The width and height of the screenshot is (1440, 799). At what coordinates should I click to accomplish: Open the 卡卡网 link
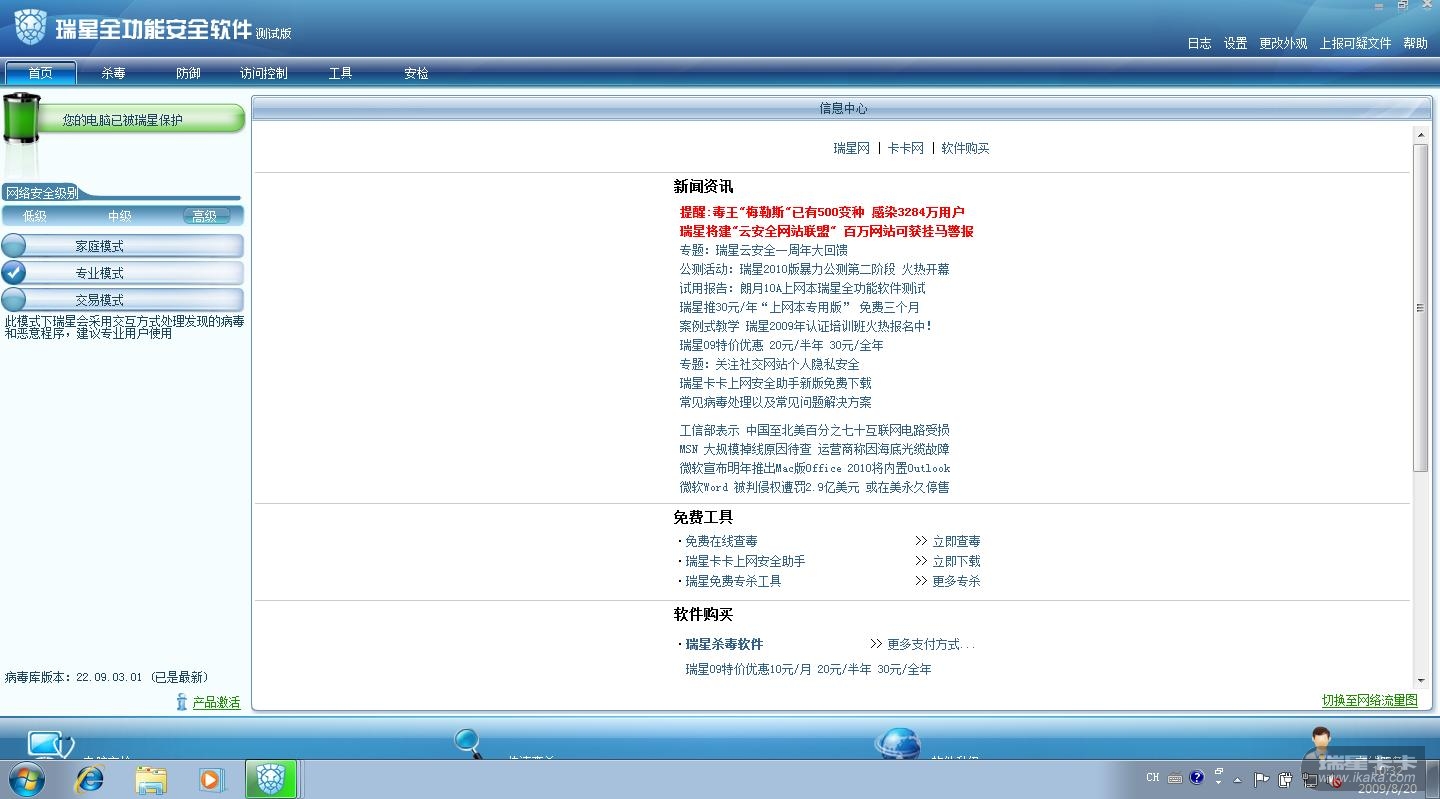pos(906,148)
